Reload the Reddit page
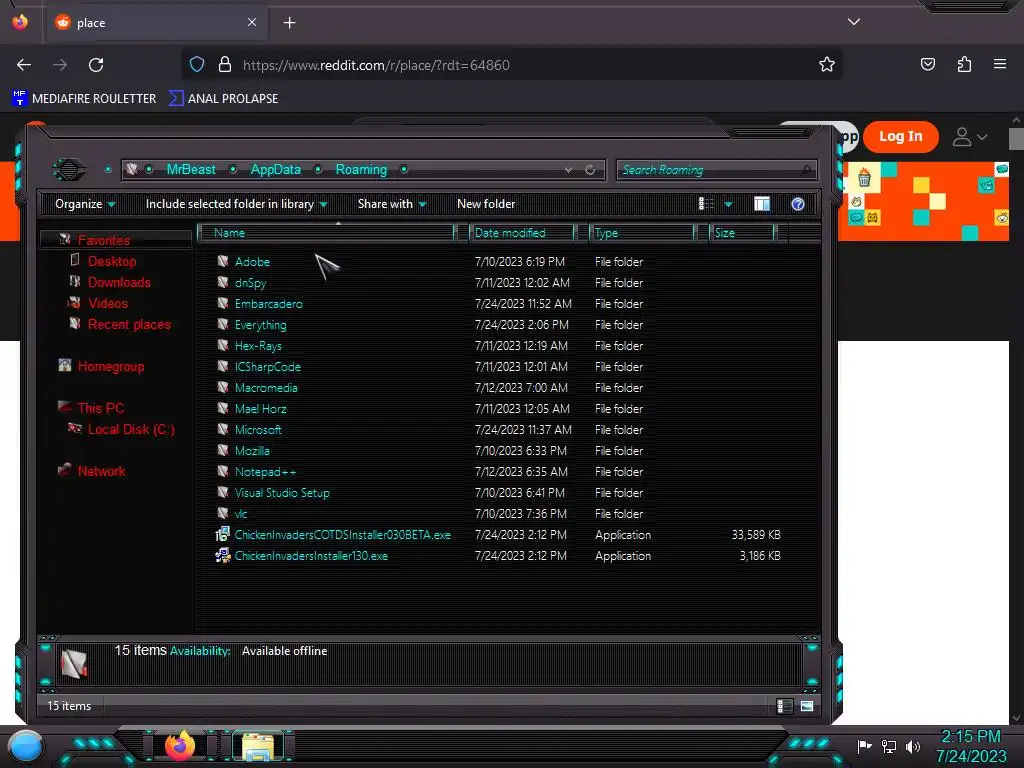1024x768 pixels. tap(96, 65)
